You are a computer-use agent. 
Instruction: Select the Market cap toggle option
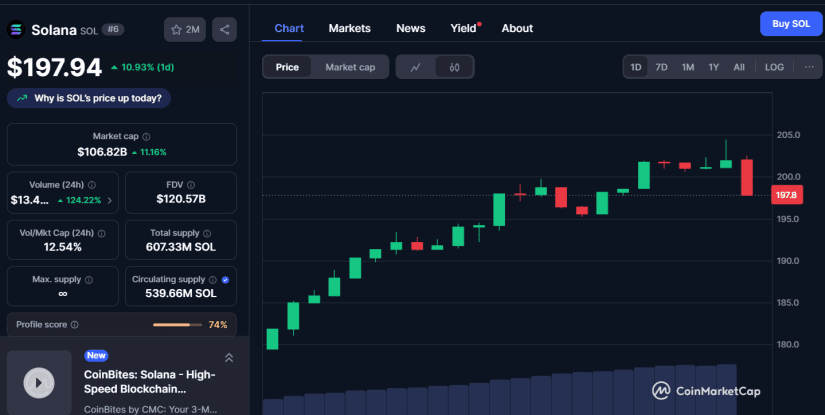350,67
